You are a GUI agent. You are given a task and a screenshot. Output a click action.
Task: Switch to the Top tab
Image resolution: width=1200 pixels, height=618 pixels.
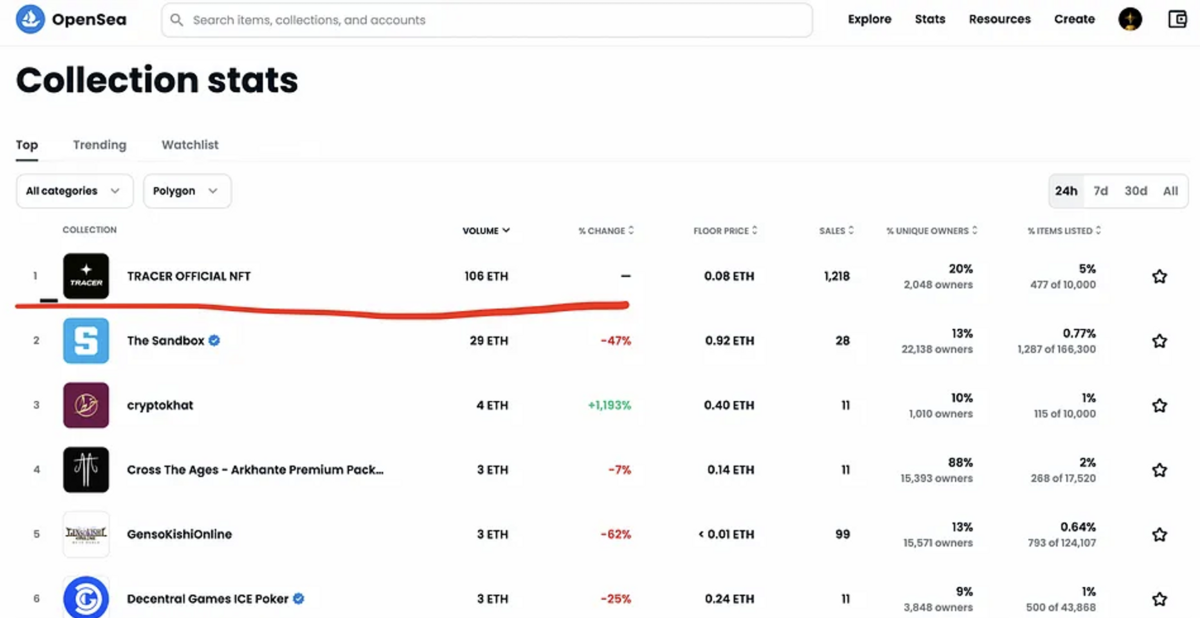click(x=27, y=145)
